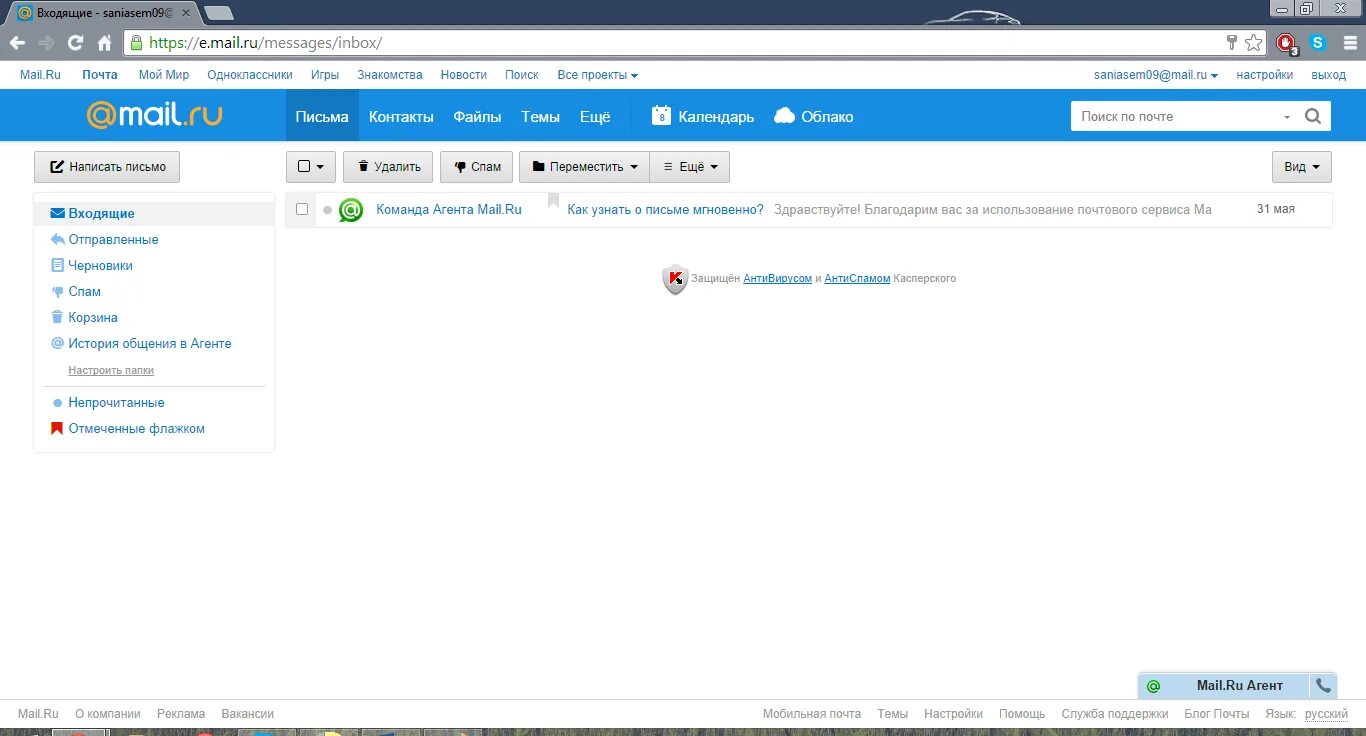Image resolution: width=1366 pixels, height=736 pixels.
Task: Open Одноклассники in the top bar
Action: point(250,75)
